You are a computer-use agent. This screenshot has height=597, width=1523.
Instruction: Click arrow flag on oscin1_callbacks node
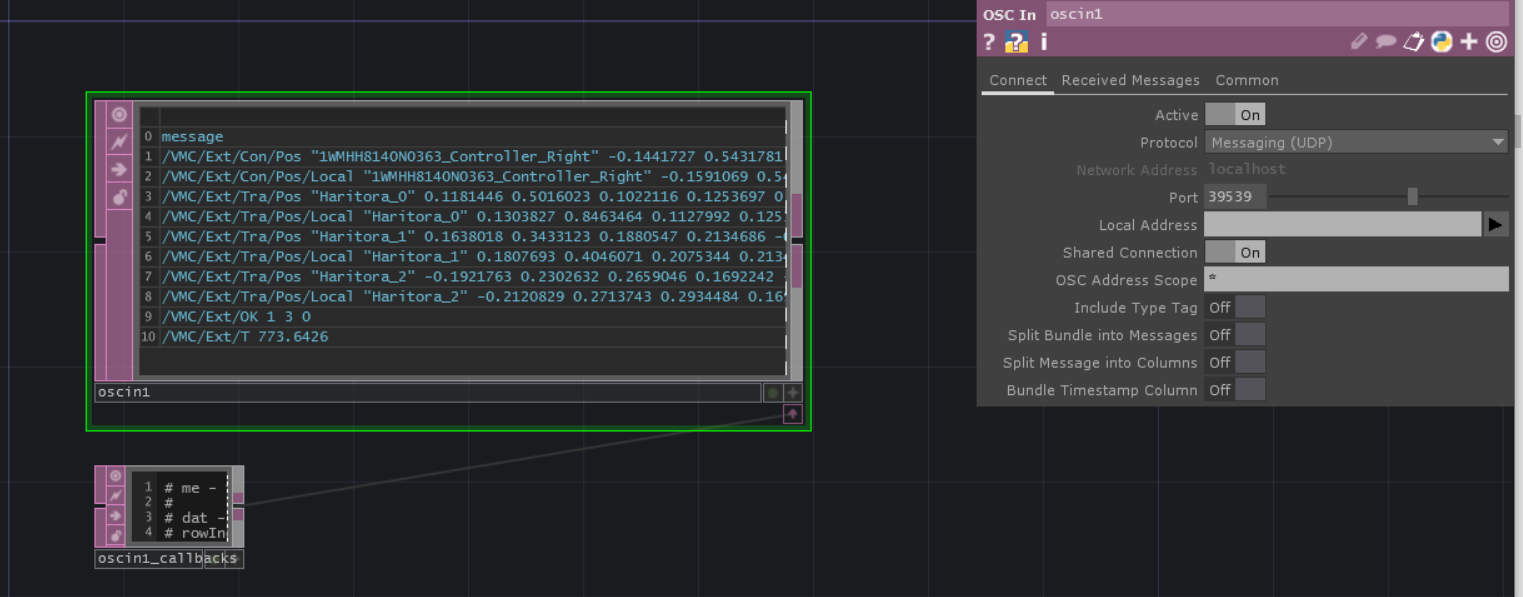pyautogui.click(x=116, y=516)
